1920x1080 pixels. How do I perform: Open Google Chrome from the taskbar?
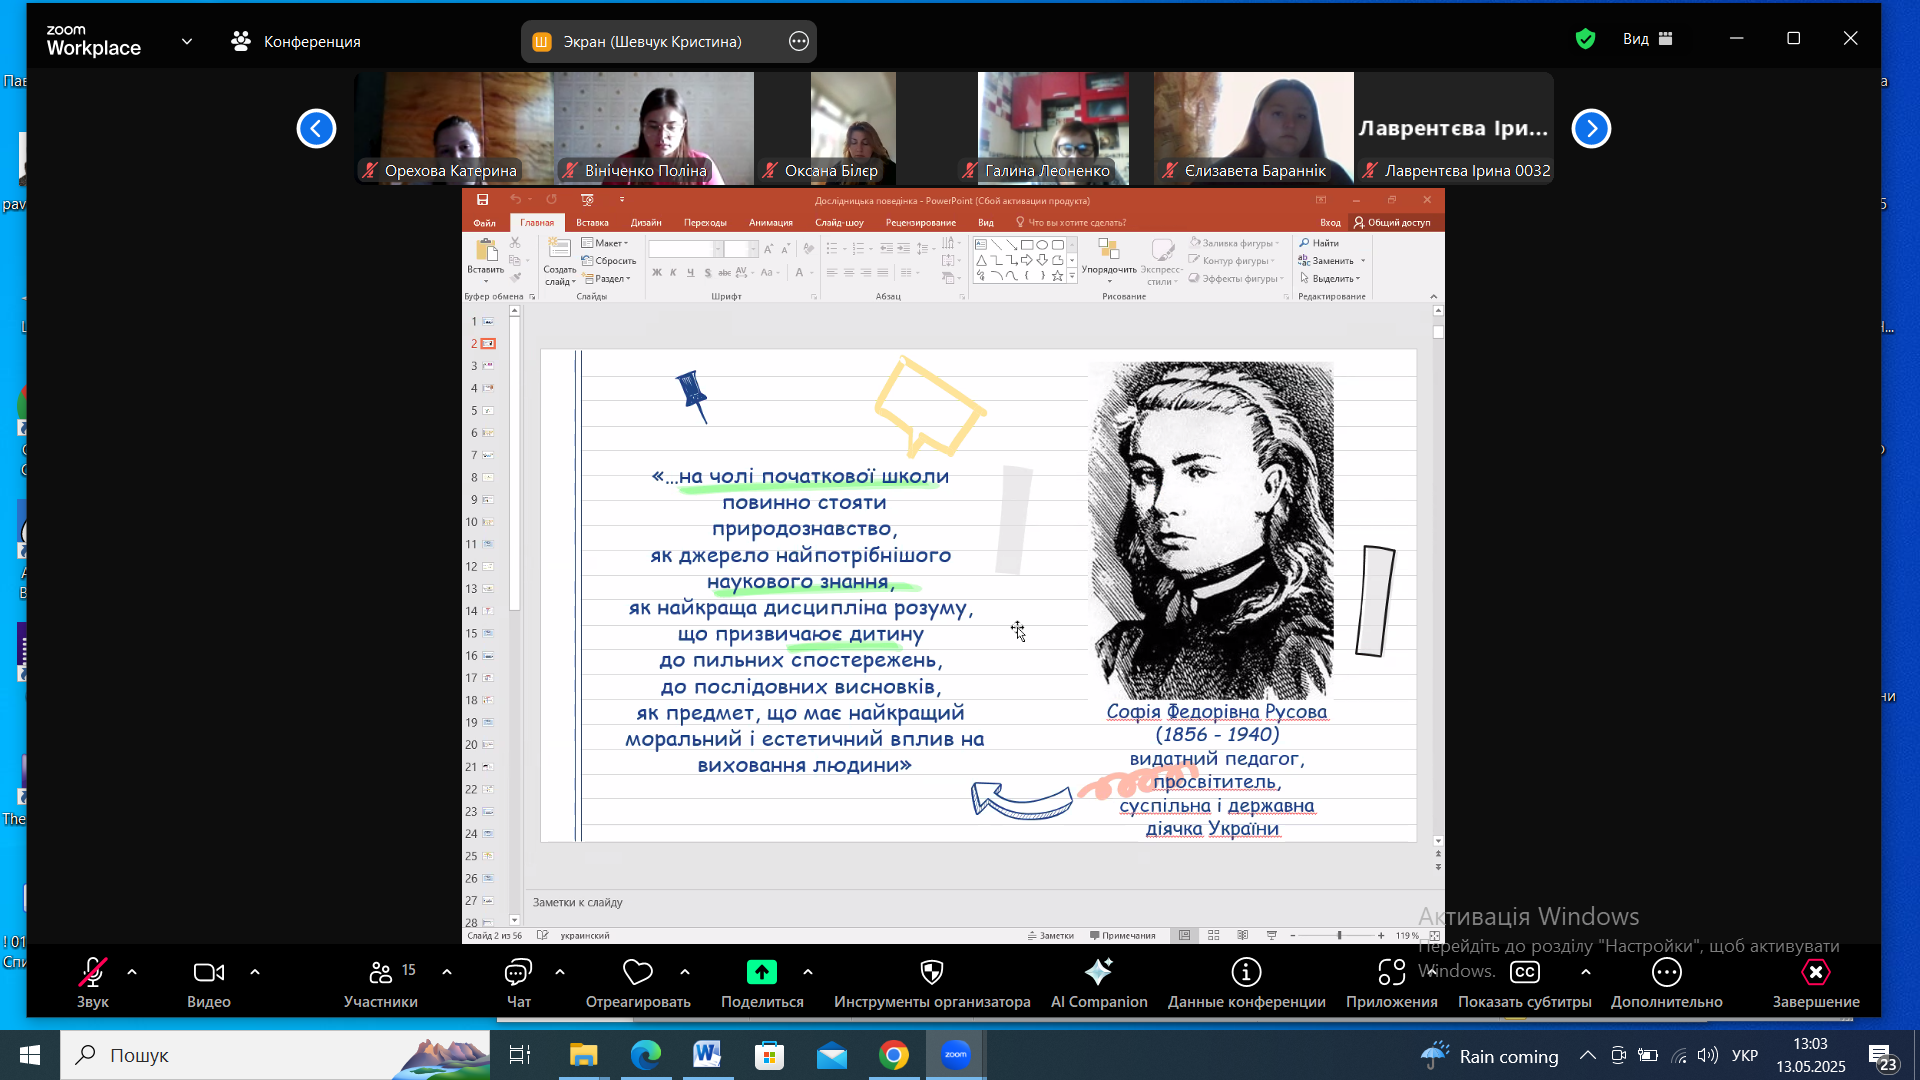[x=893, y=1055]
